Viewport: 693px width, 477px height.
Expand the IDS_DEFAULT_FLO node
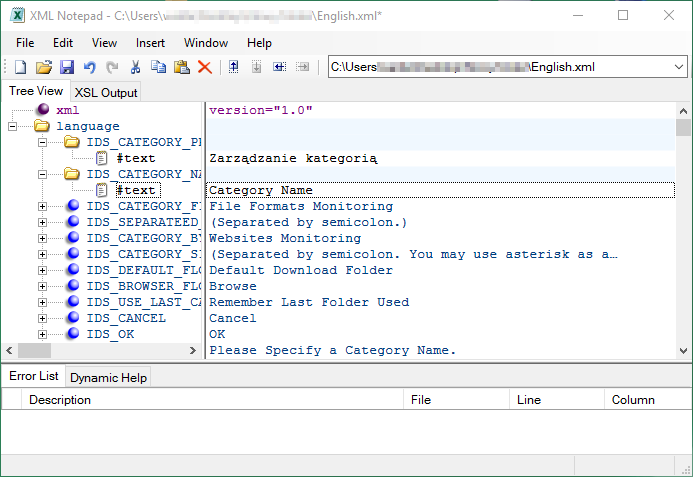pyautogui.click(x=42, y=270)
